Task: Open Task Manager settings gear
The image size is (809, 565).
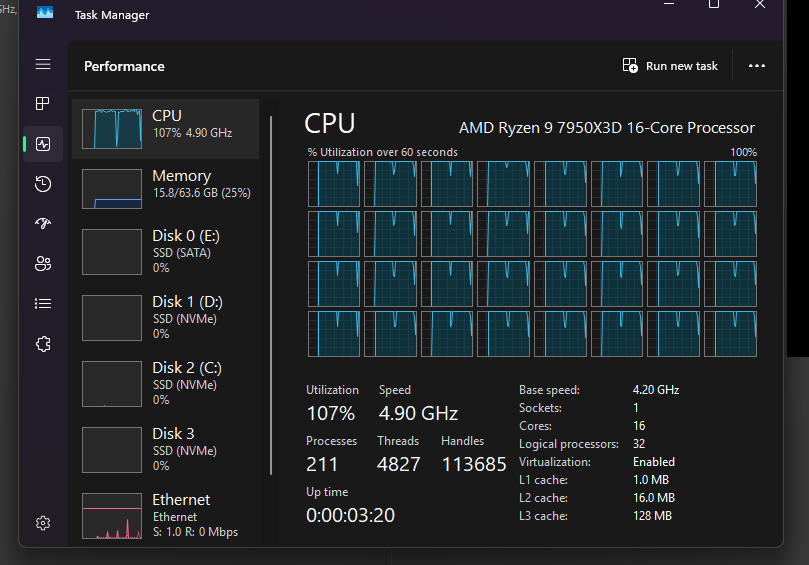Action: (43, 523)
